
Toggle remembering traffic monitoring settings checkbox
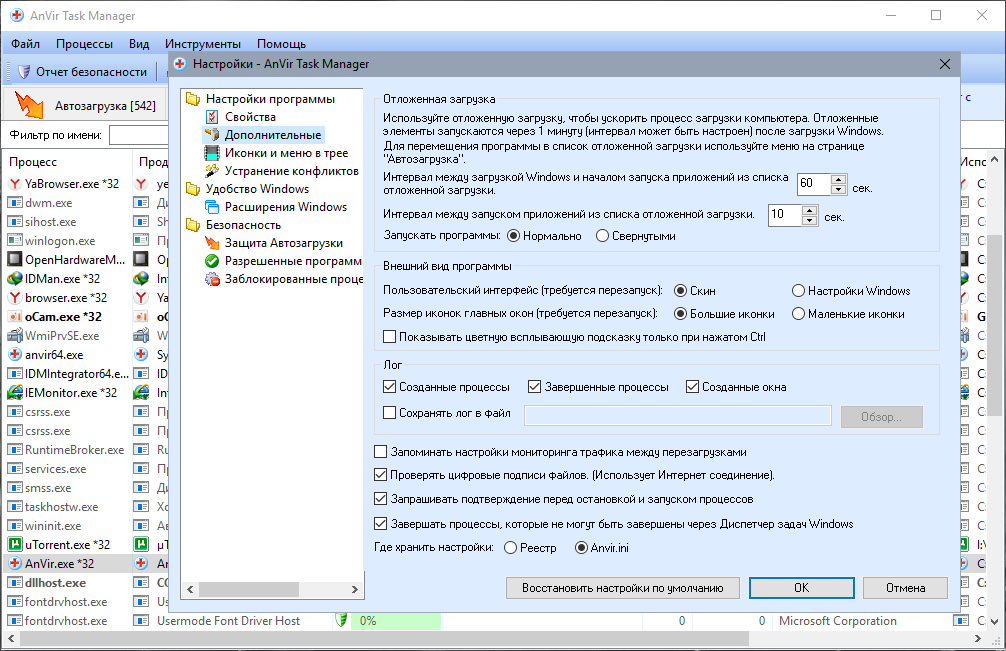pyautogui.click(x=380, y=452)
